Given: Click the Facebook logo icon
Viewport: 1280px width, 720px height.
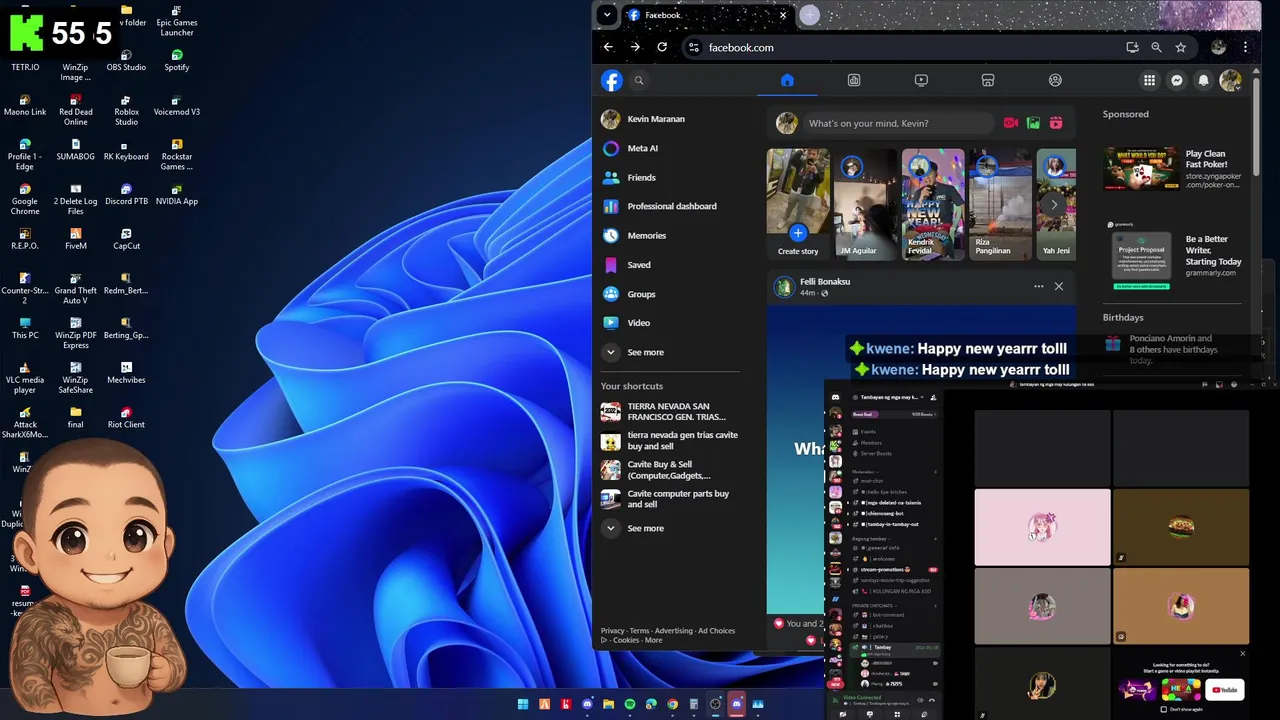Looking at the screenshot, I should [612, 81].
